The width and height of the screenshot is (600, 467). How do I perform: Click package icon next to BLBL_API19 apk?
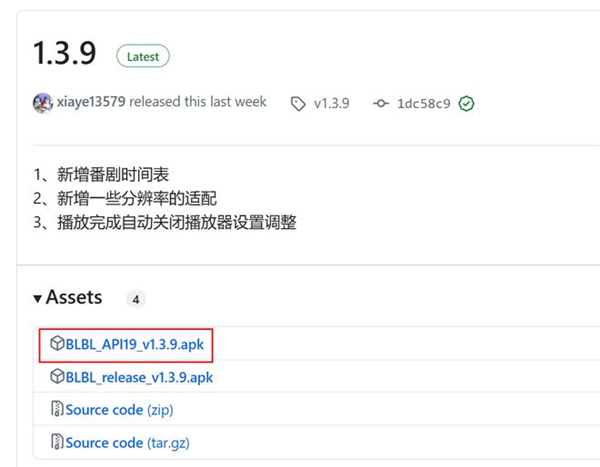pos(57,344)
